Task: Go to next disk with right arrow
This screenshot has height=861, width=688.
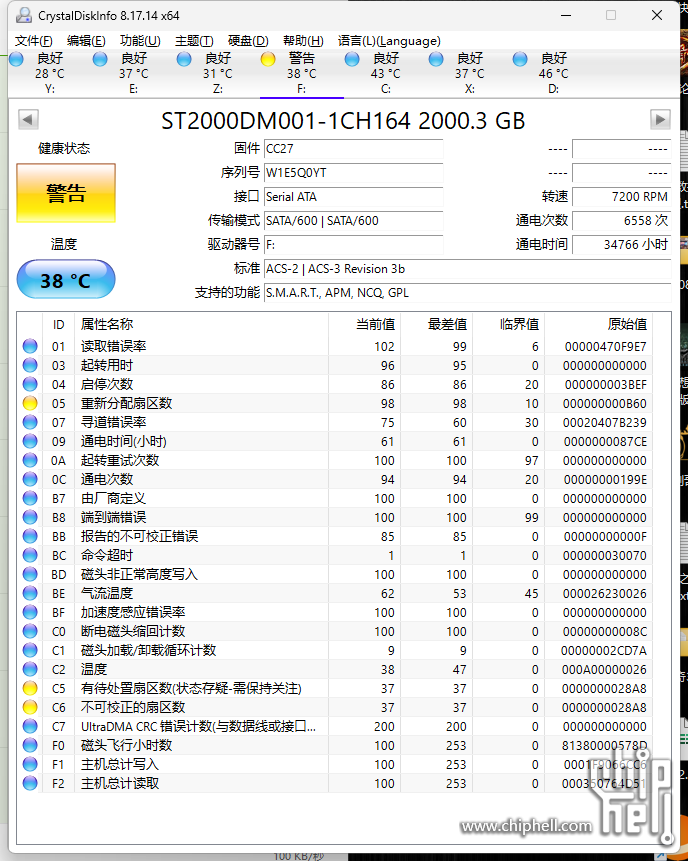Action: click(660, 119)
